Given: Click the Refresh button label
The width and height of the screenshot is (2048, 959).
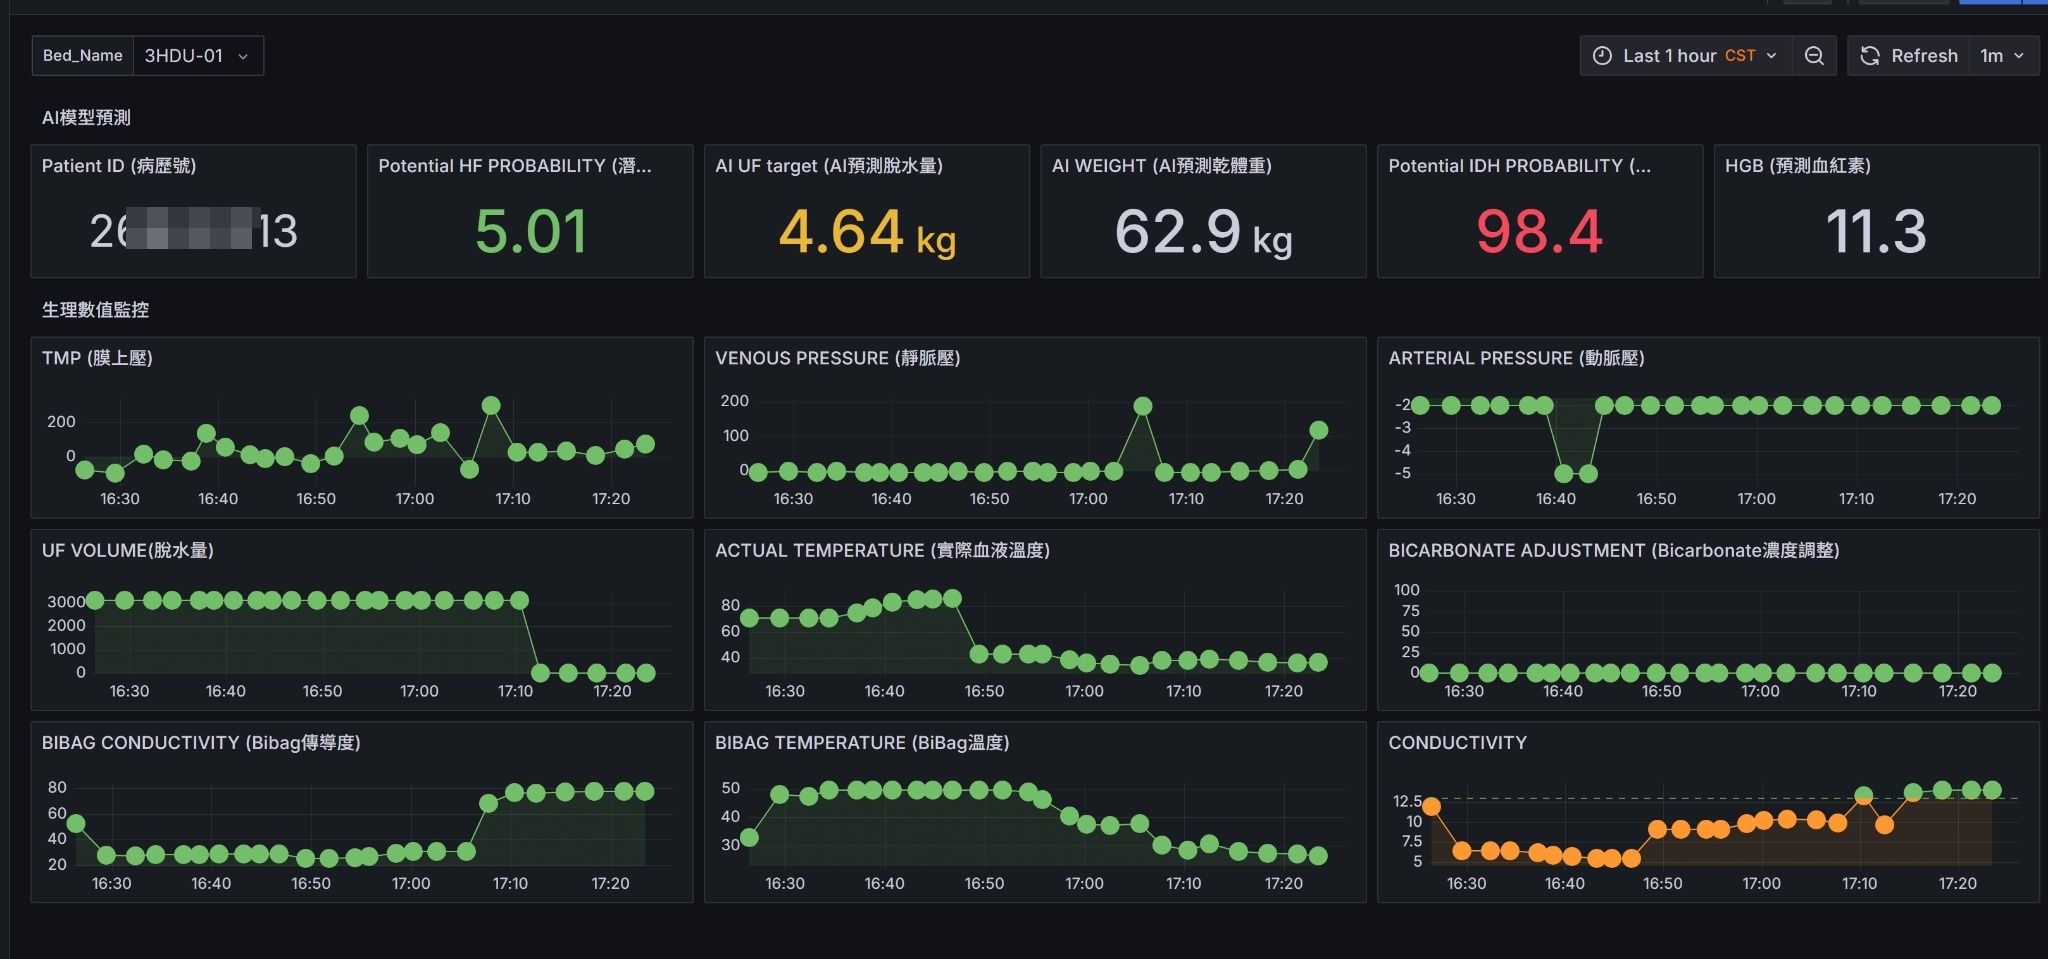Looking at the screenshot, I should [1924, 56].
